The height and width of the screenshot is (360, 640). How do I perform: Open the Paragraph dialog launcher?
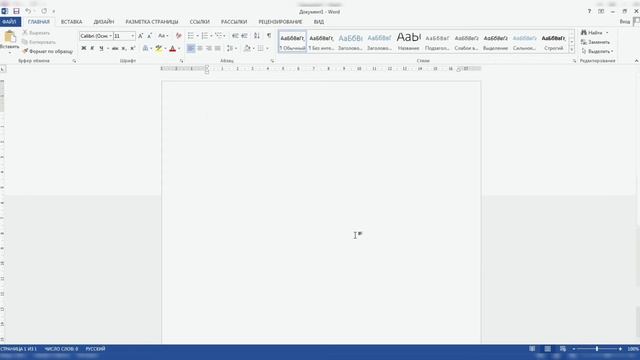[272, 61]
